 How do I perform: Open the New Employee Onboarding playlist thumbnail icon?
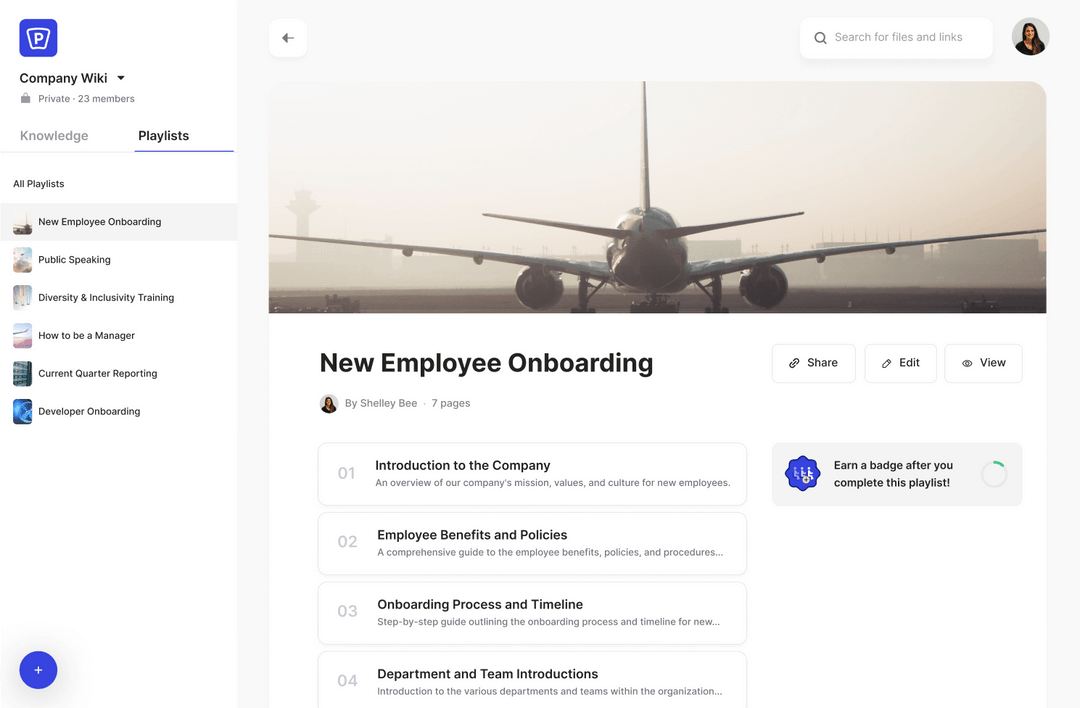pyautogui.click(x=22, y=221)
